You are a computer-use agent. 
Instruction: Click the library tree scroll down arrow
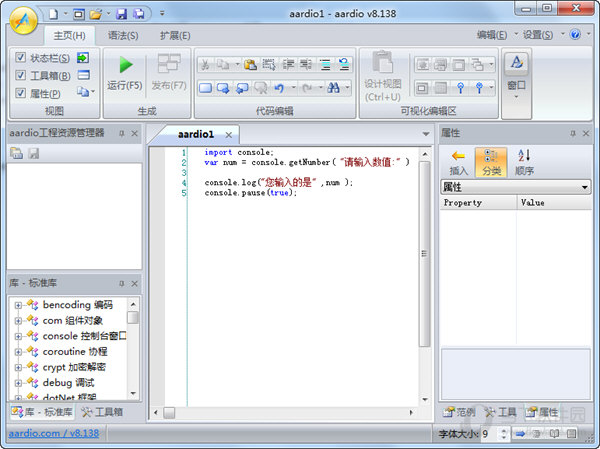pos(133,393)
